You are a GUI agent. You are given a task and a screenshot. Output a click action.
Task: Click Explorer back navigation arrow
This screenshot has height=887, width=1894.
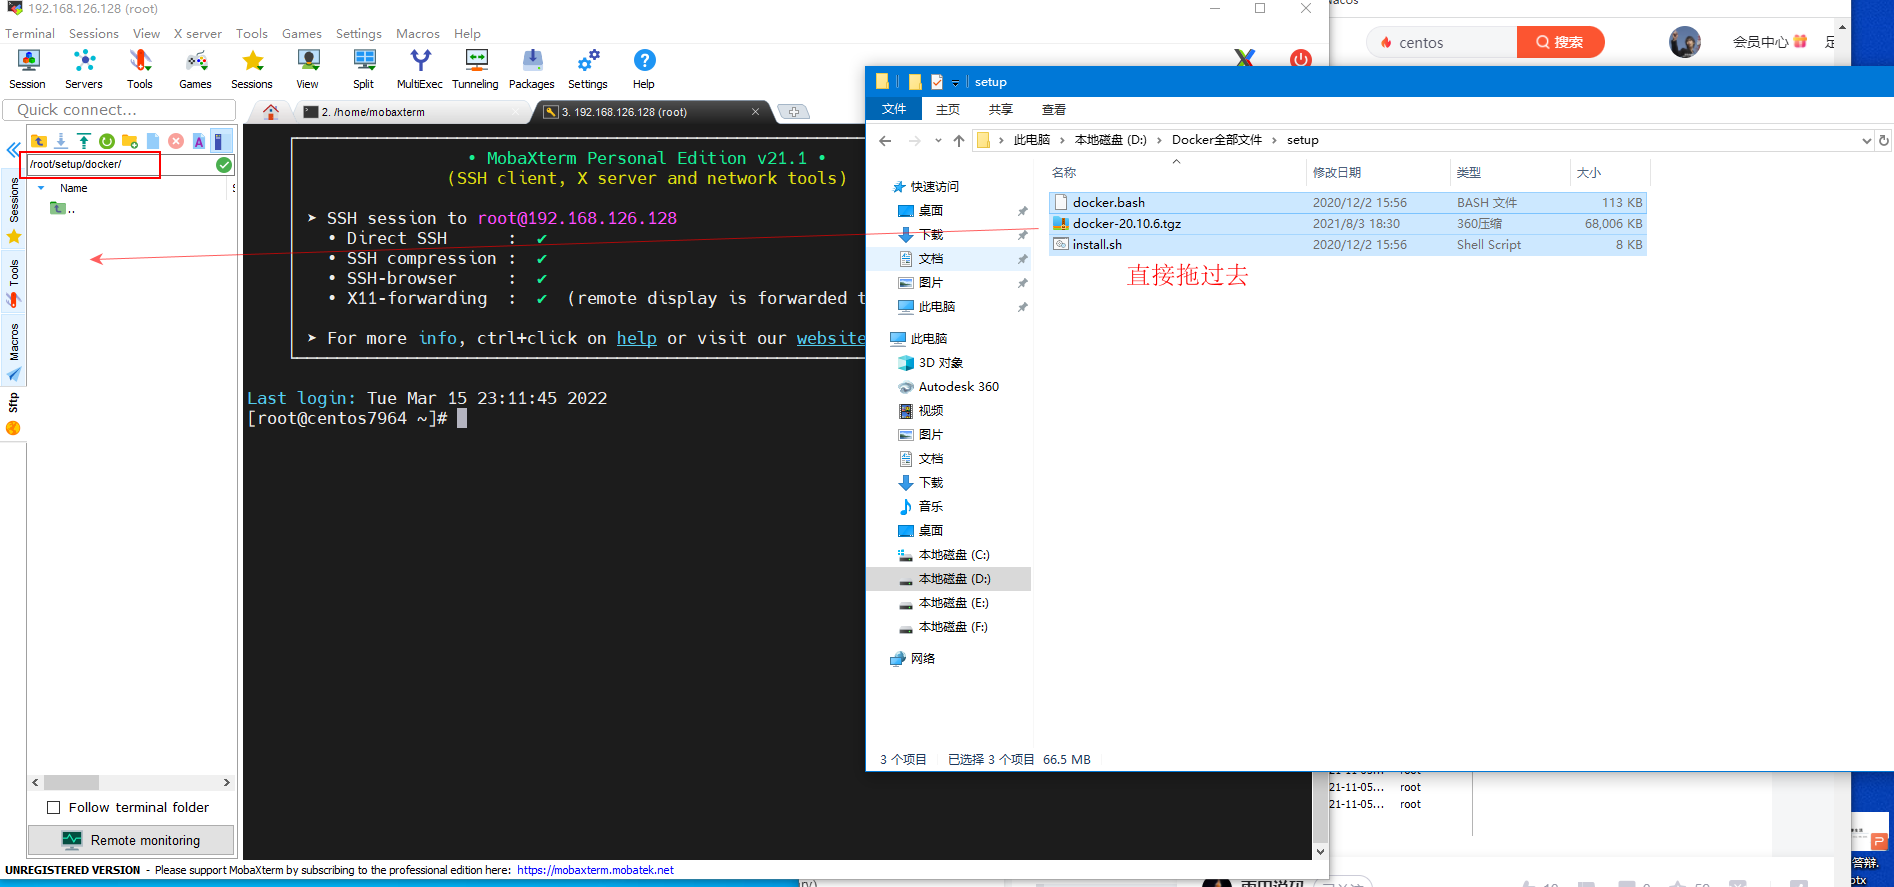click(x=885, y=141)
